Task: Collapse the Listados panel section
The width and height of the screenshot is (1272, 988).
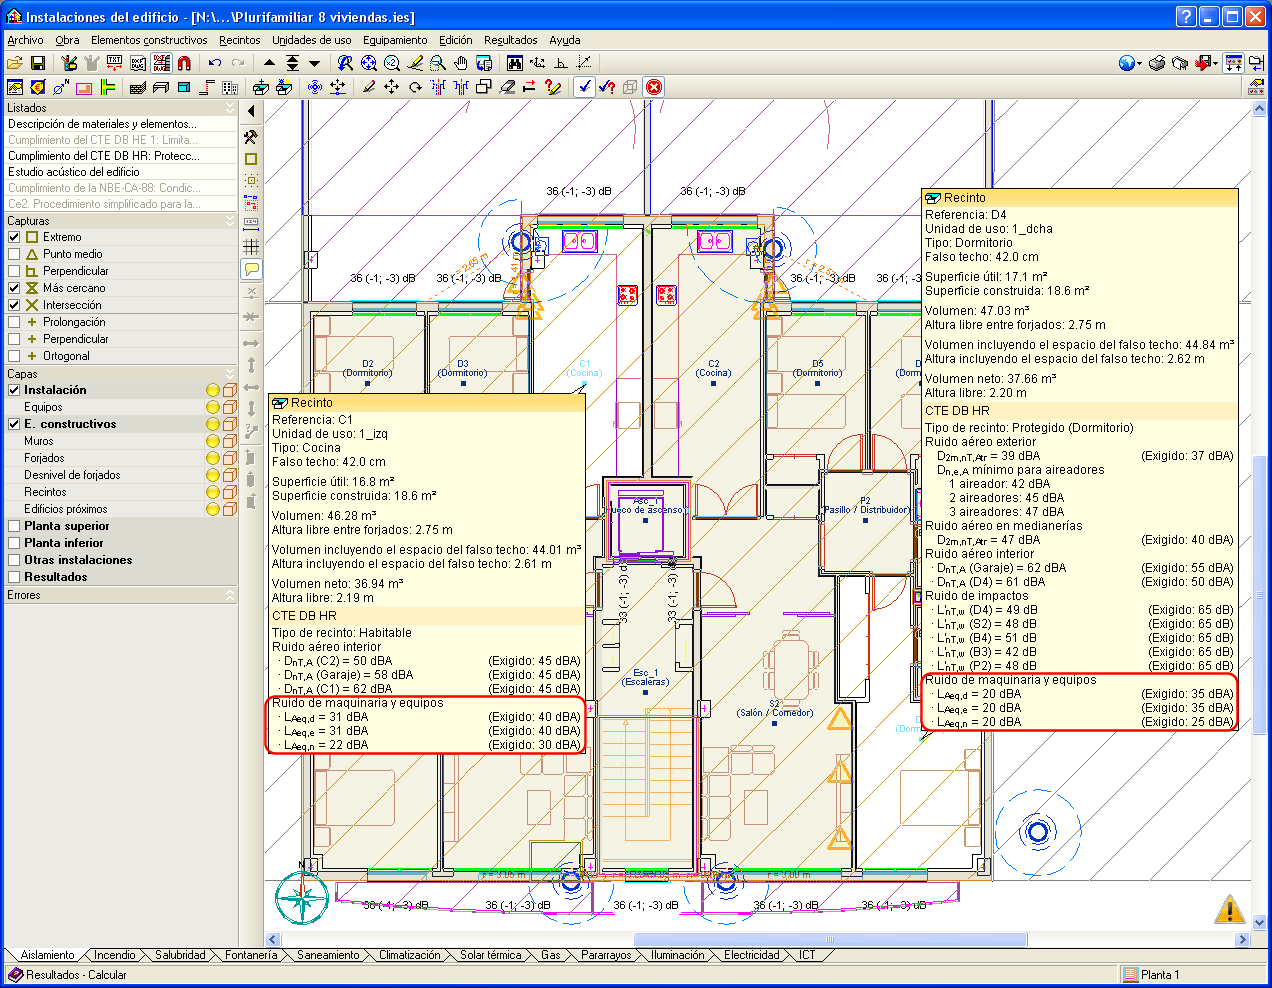Action: 229,108
